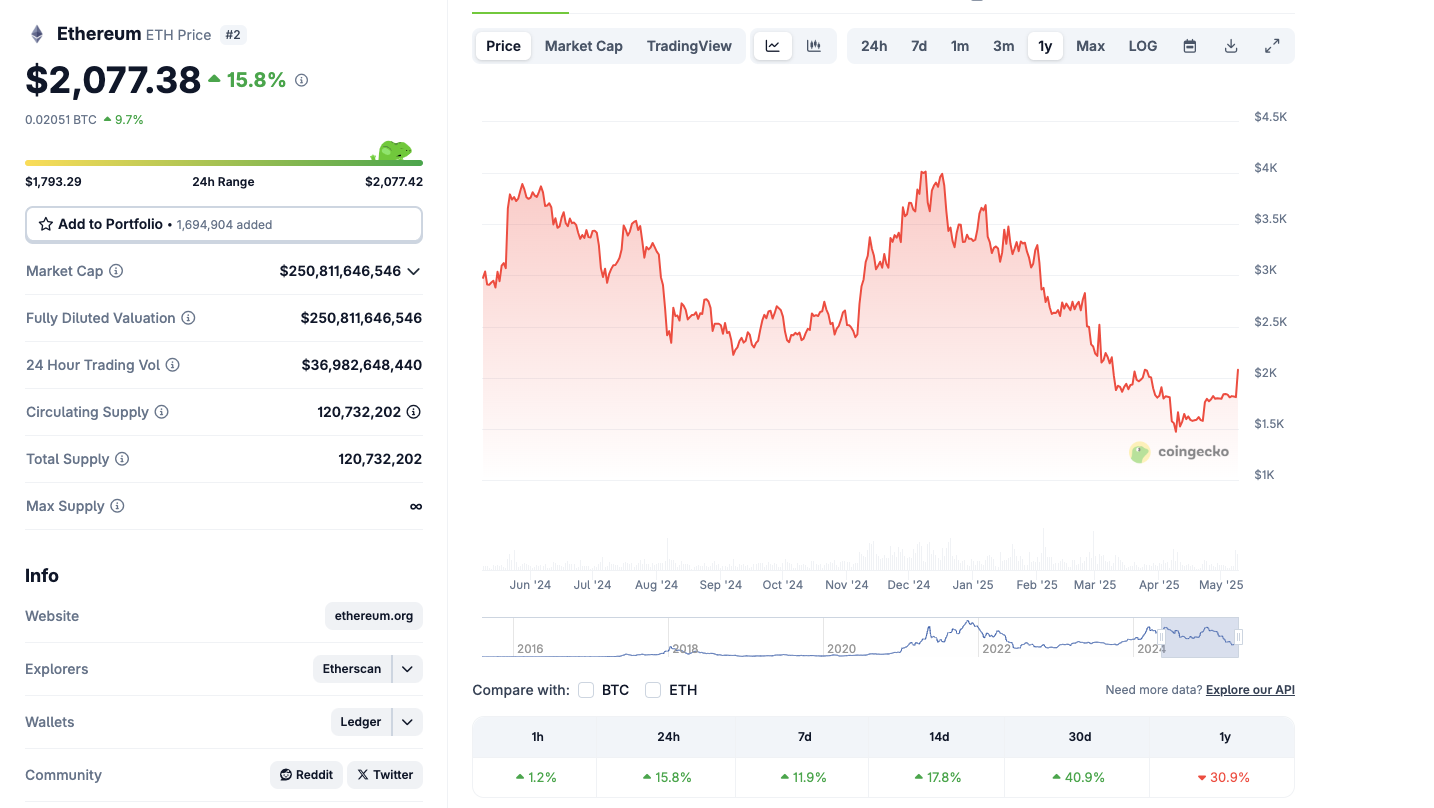Select the Market Cap chart tab
The width and height of the screenshot is (1434, 808).
[584, 46]
